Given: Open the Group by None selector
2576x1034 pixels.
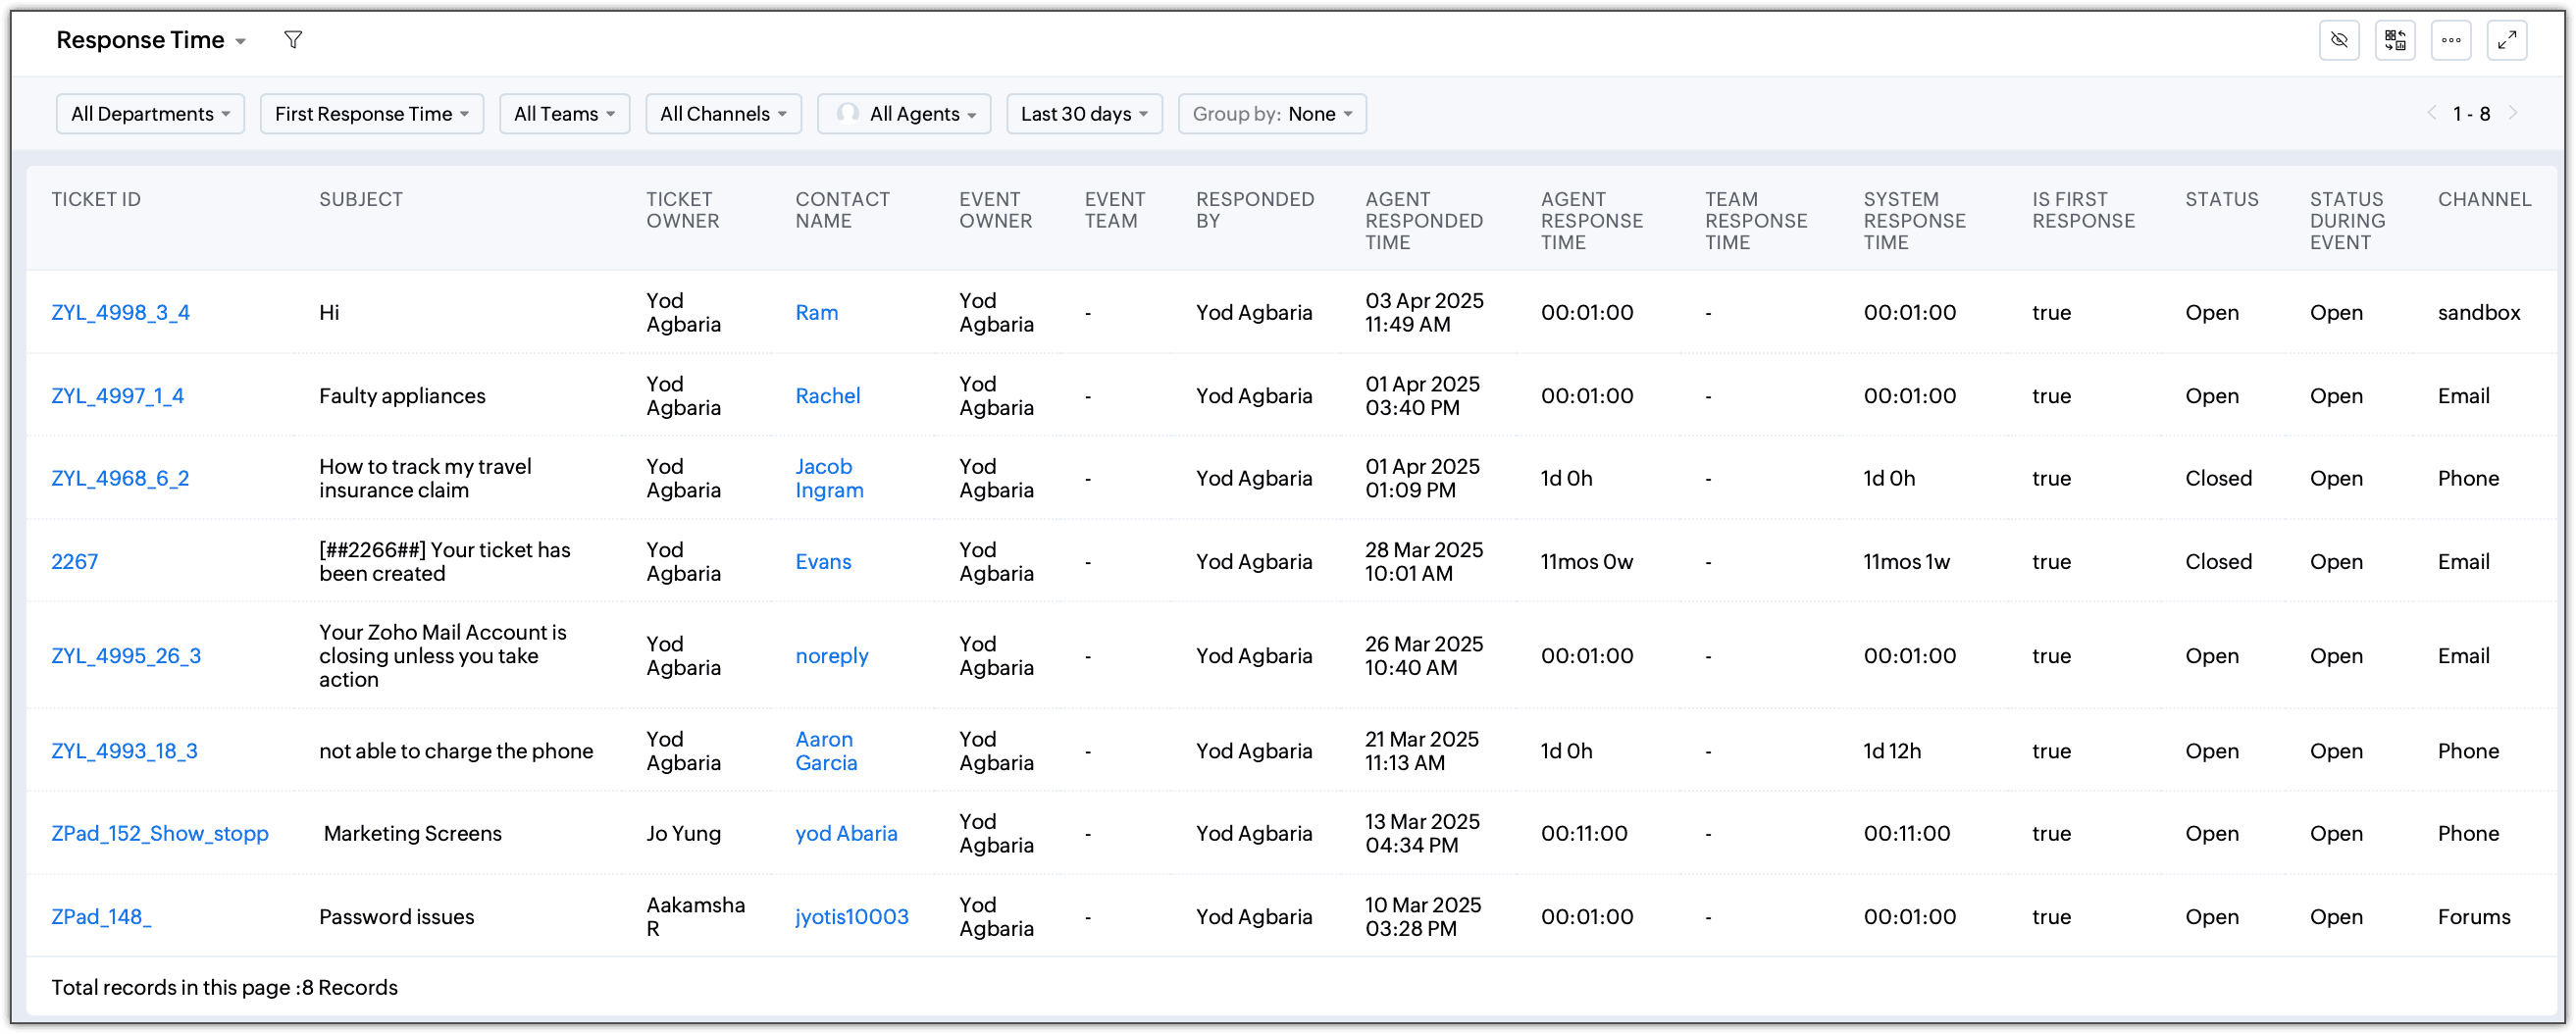Looking at the screenshot, I should 1272,114.
